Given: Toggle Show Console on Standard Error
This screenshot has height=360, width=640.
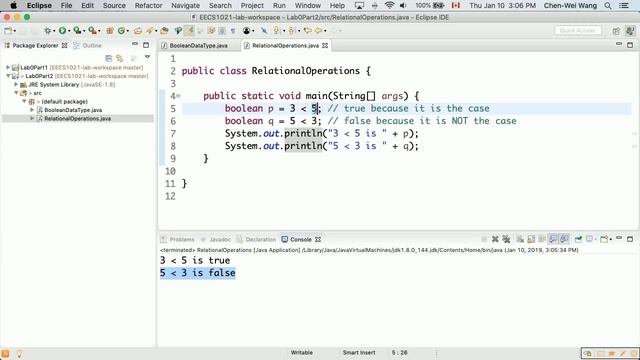Looking at the screenshot, I should 564,239.
